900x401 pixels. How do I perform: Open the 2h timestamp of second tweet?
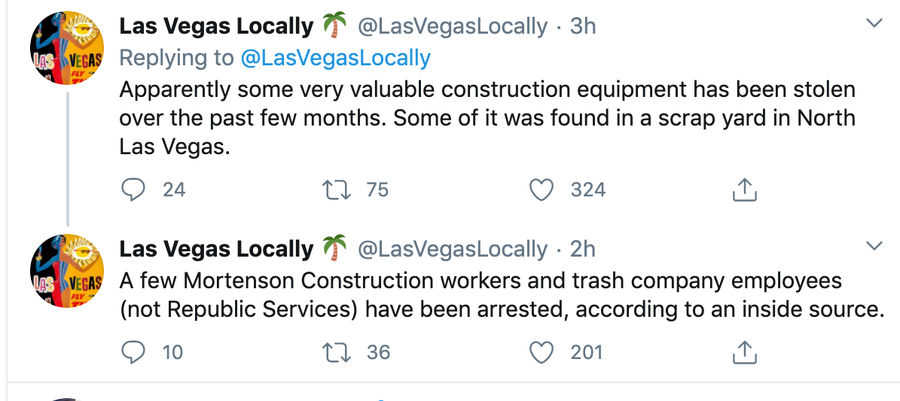click(583, 249)
